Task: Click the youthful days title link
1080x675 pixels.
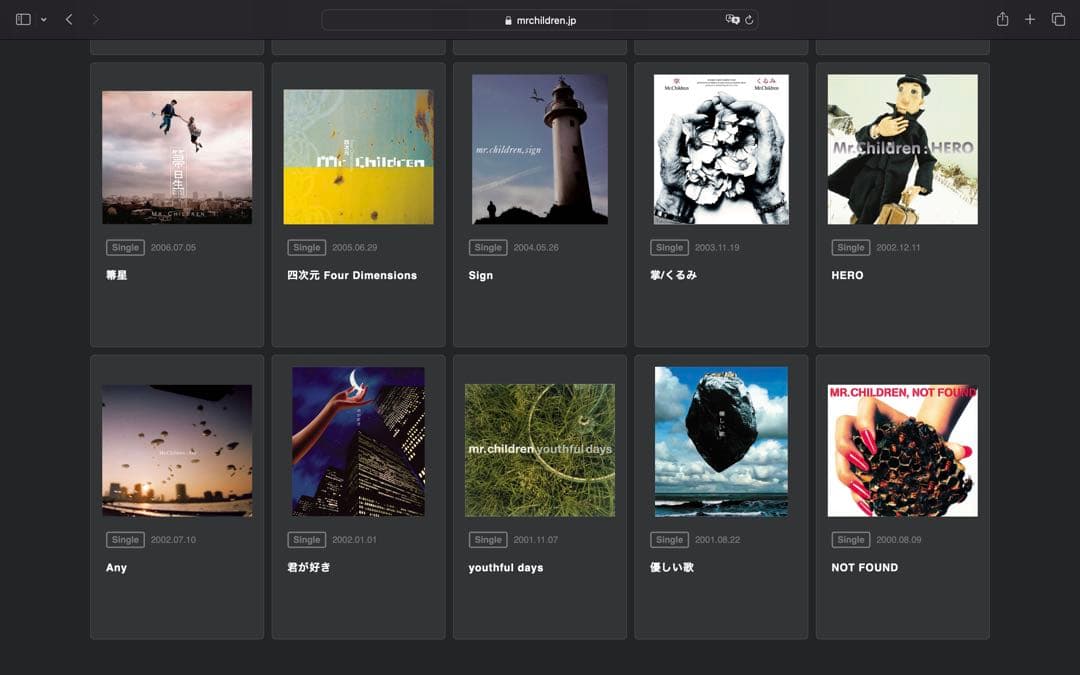Action: pos(506,568)
